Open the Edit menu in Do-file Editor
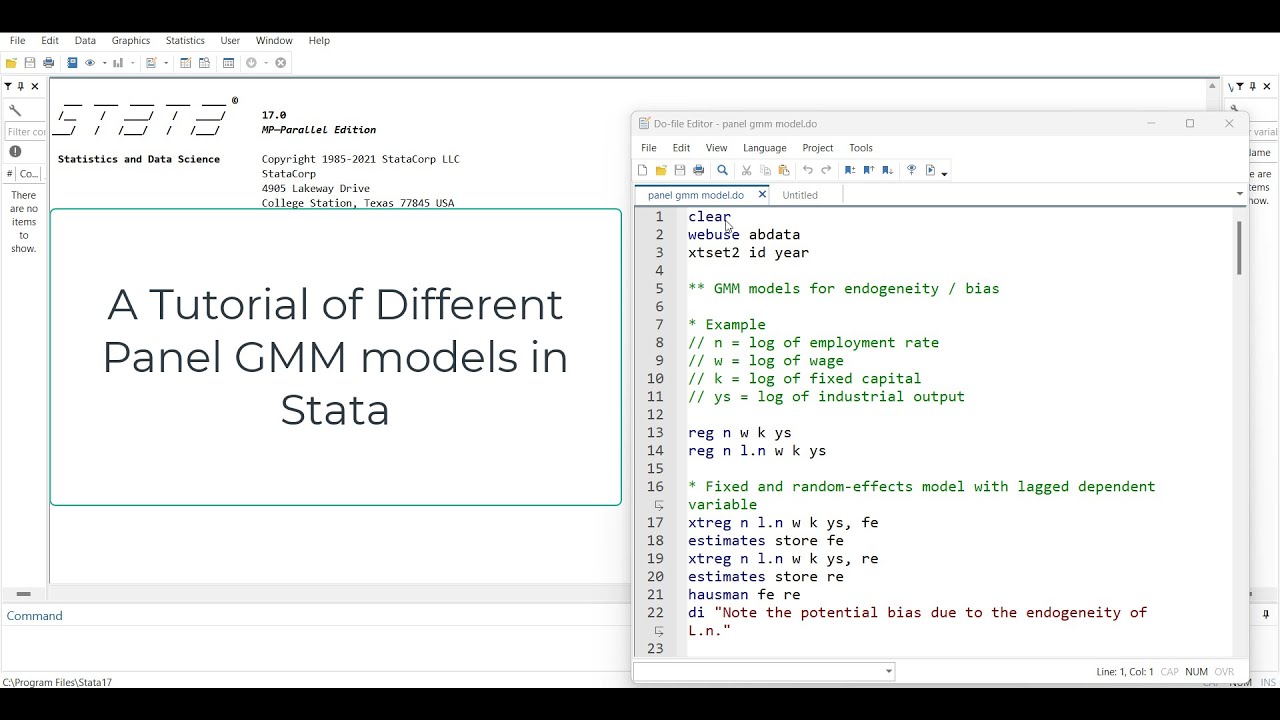This screenshot has height=720, width=1280. click(x=681, y=148)
